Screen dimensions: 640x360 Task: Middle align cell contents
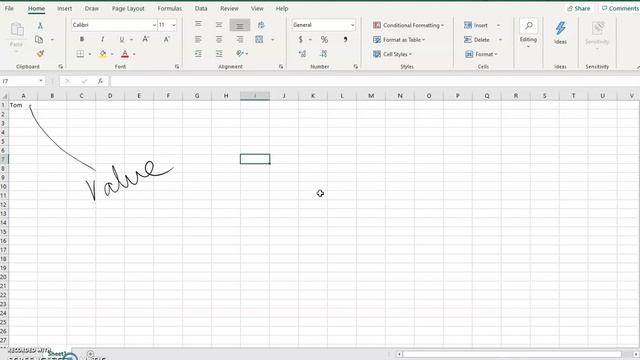(x=219, y=24)
